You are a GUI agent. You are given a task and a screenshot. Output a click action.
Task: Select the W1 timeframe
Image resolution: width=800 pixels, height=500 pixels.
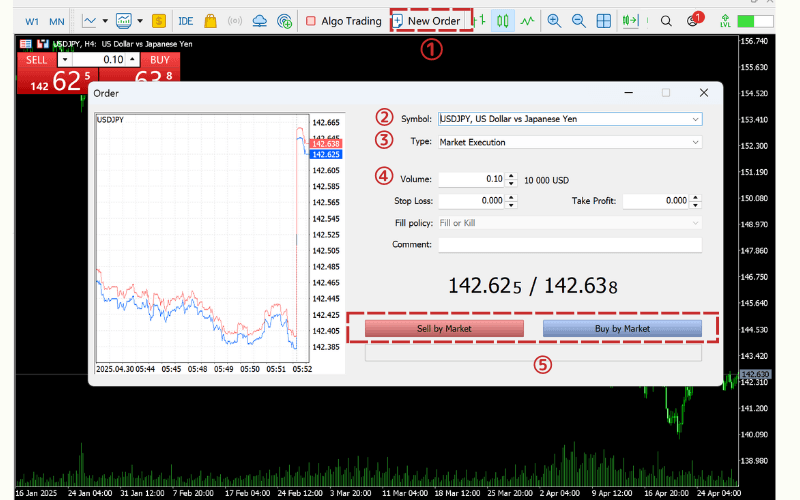[x=32, y=20]
